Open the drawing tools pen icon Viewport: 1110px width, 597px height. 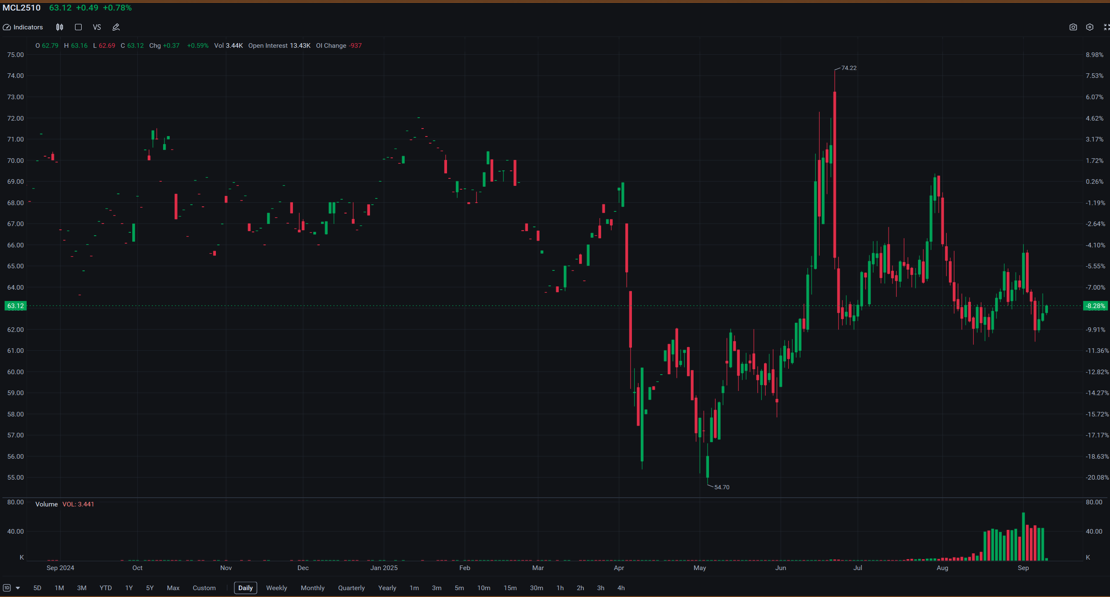click(115, 27)
